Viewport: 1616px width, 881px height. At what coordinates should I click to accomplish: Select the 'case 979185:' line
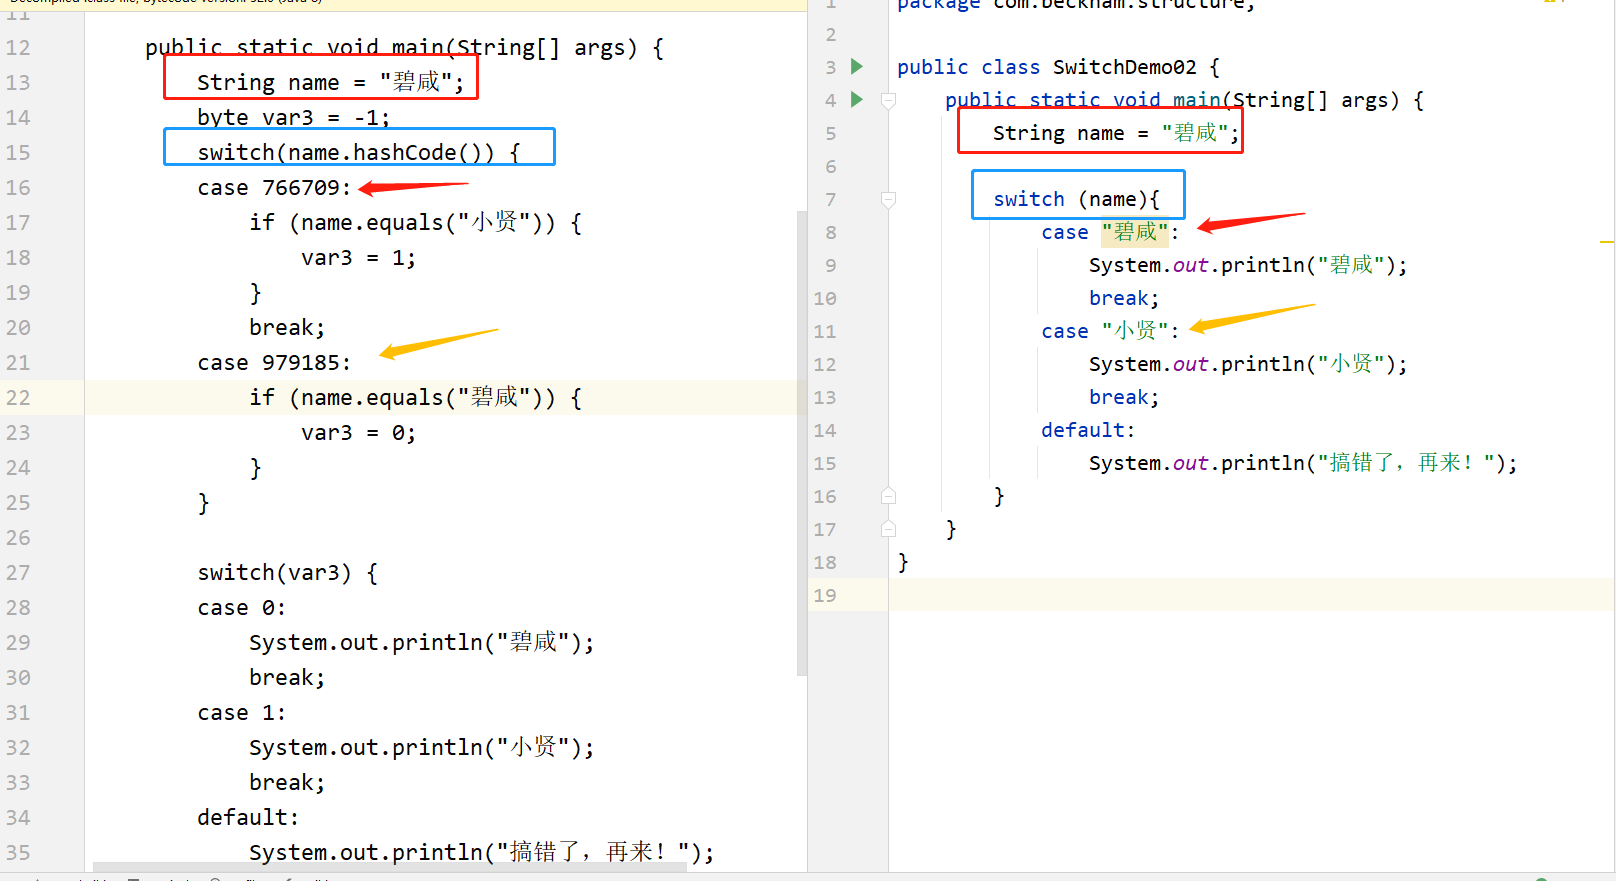click(274, 363)
